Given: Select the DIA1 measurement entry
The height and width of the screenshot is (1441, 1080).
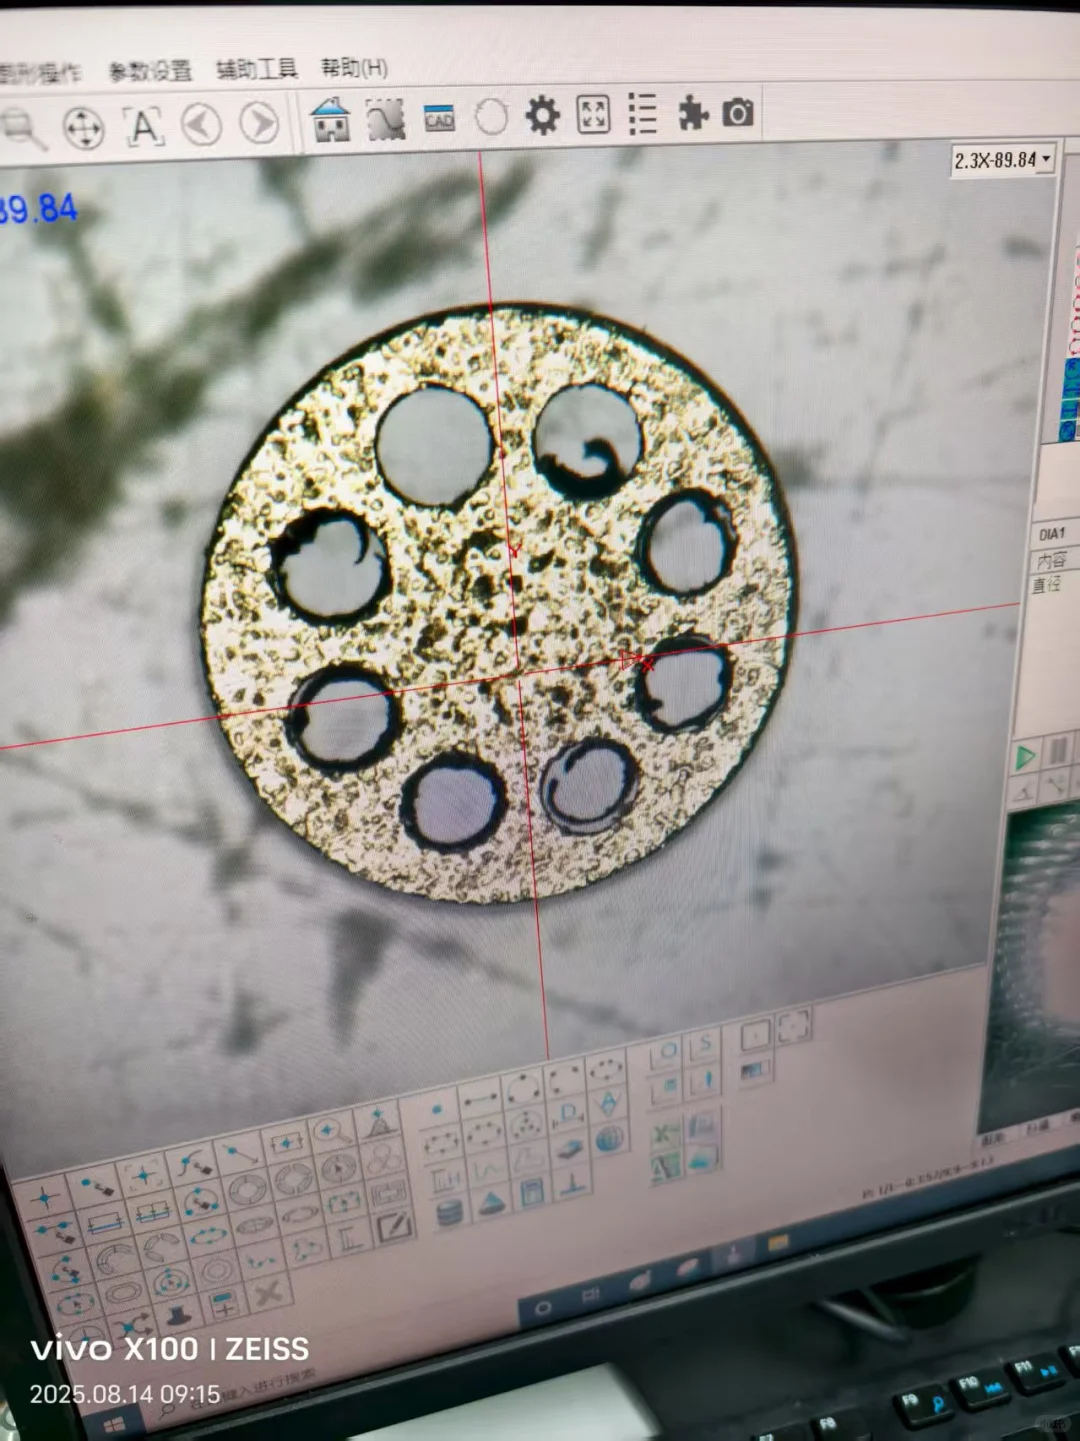Looking at the screenshot, I should pyautogui.click(x=1052, y=534).
